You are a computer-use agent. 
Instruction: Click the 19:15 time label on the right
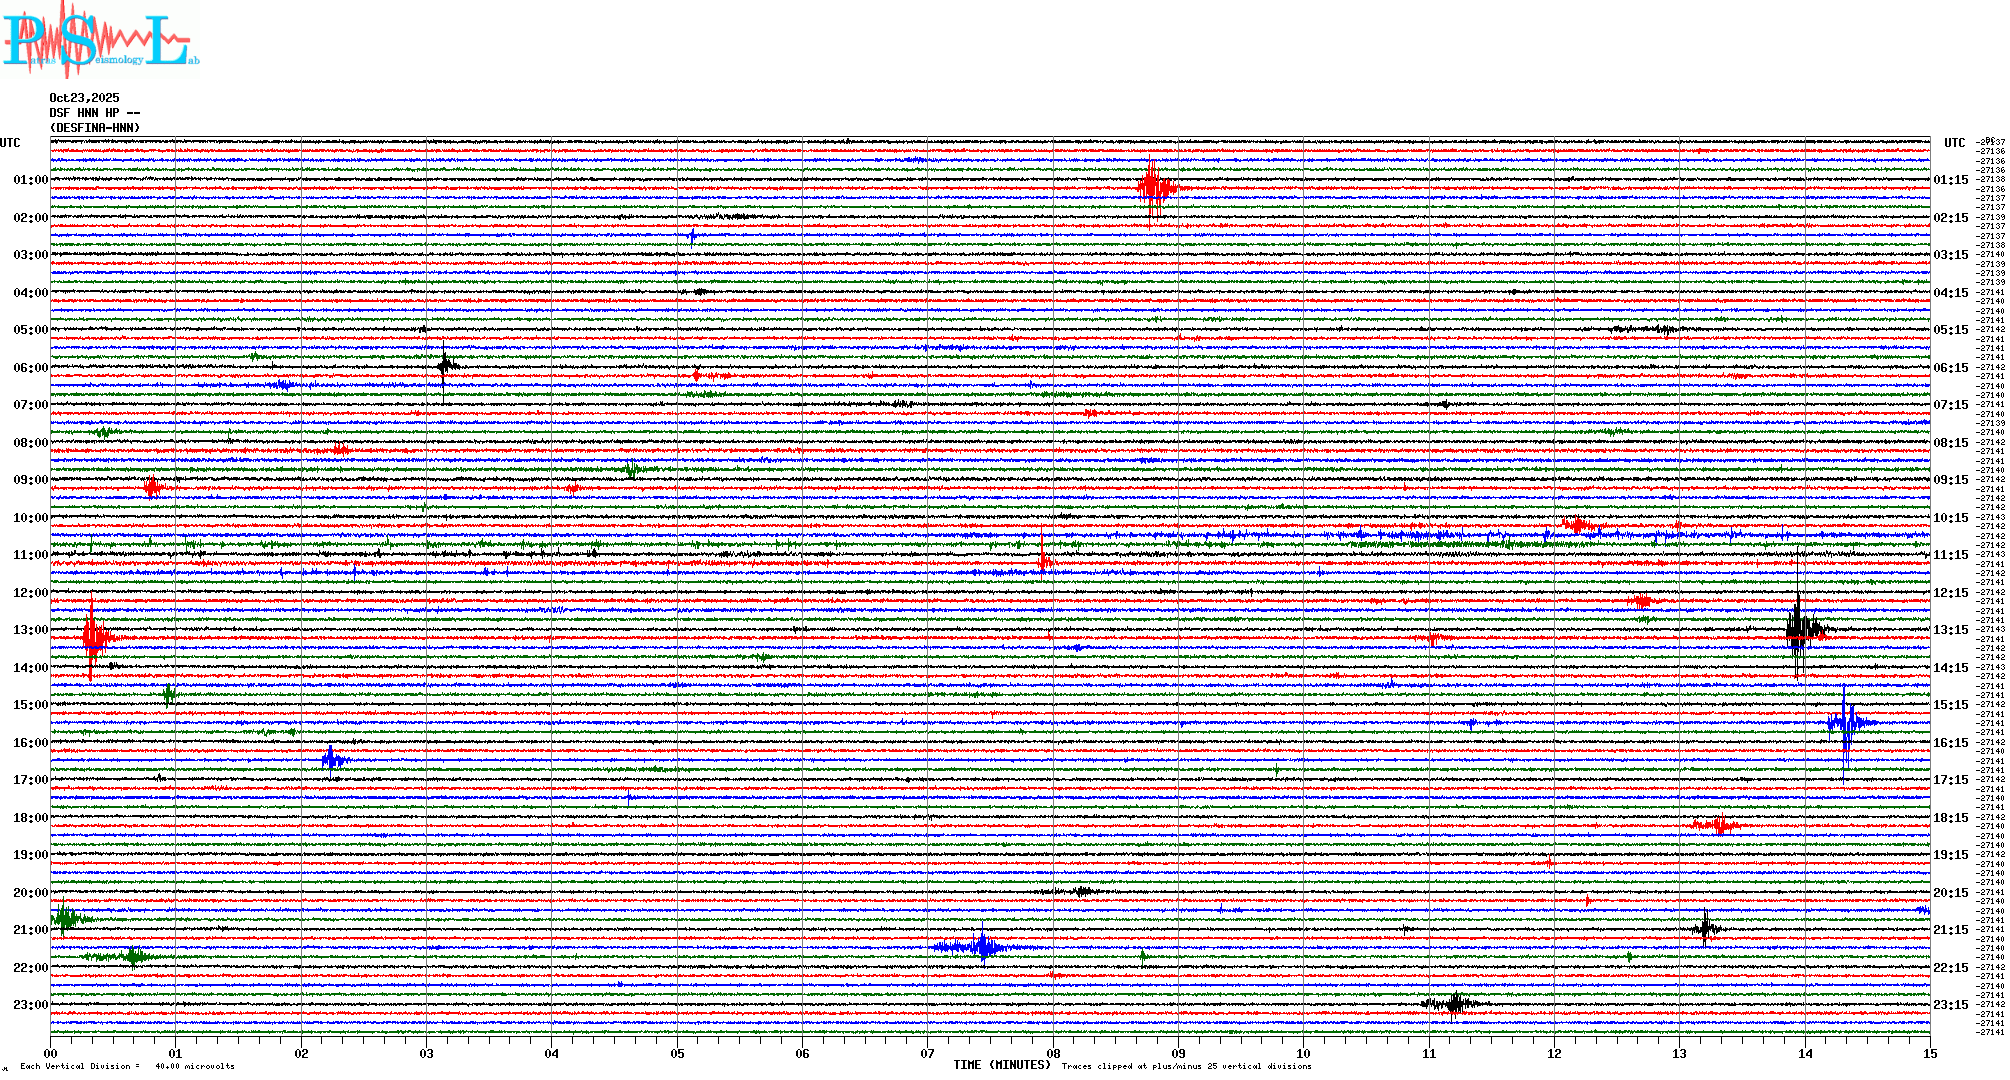(1950, 855)
